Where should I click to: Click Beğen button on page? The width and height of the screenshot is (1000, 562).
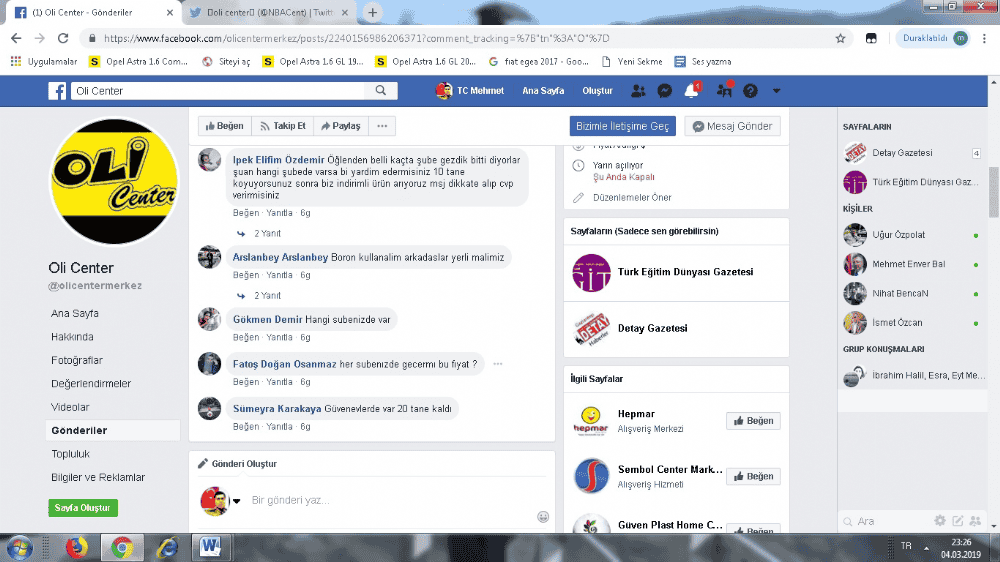pyautogui.click(x=224, y=126)
